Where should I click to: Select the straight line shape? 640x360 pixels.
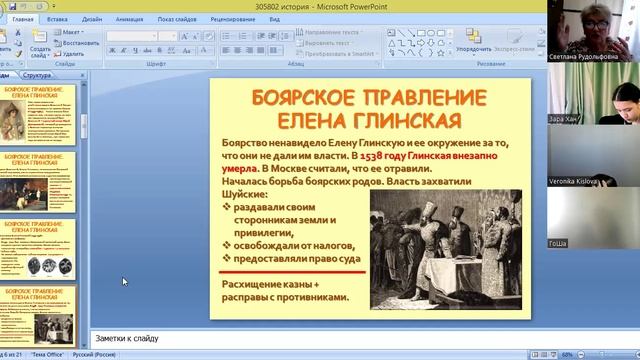pos(401,33)
